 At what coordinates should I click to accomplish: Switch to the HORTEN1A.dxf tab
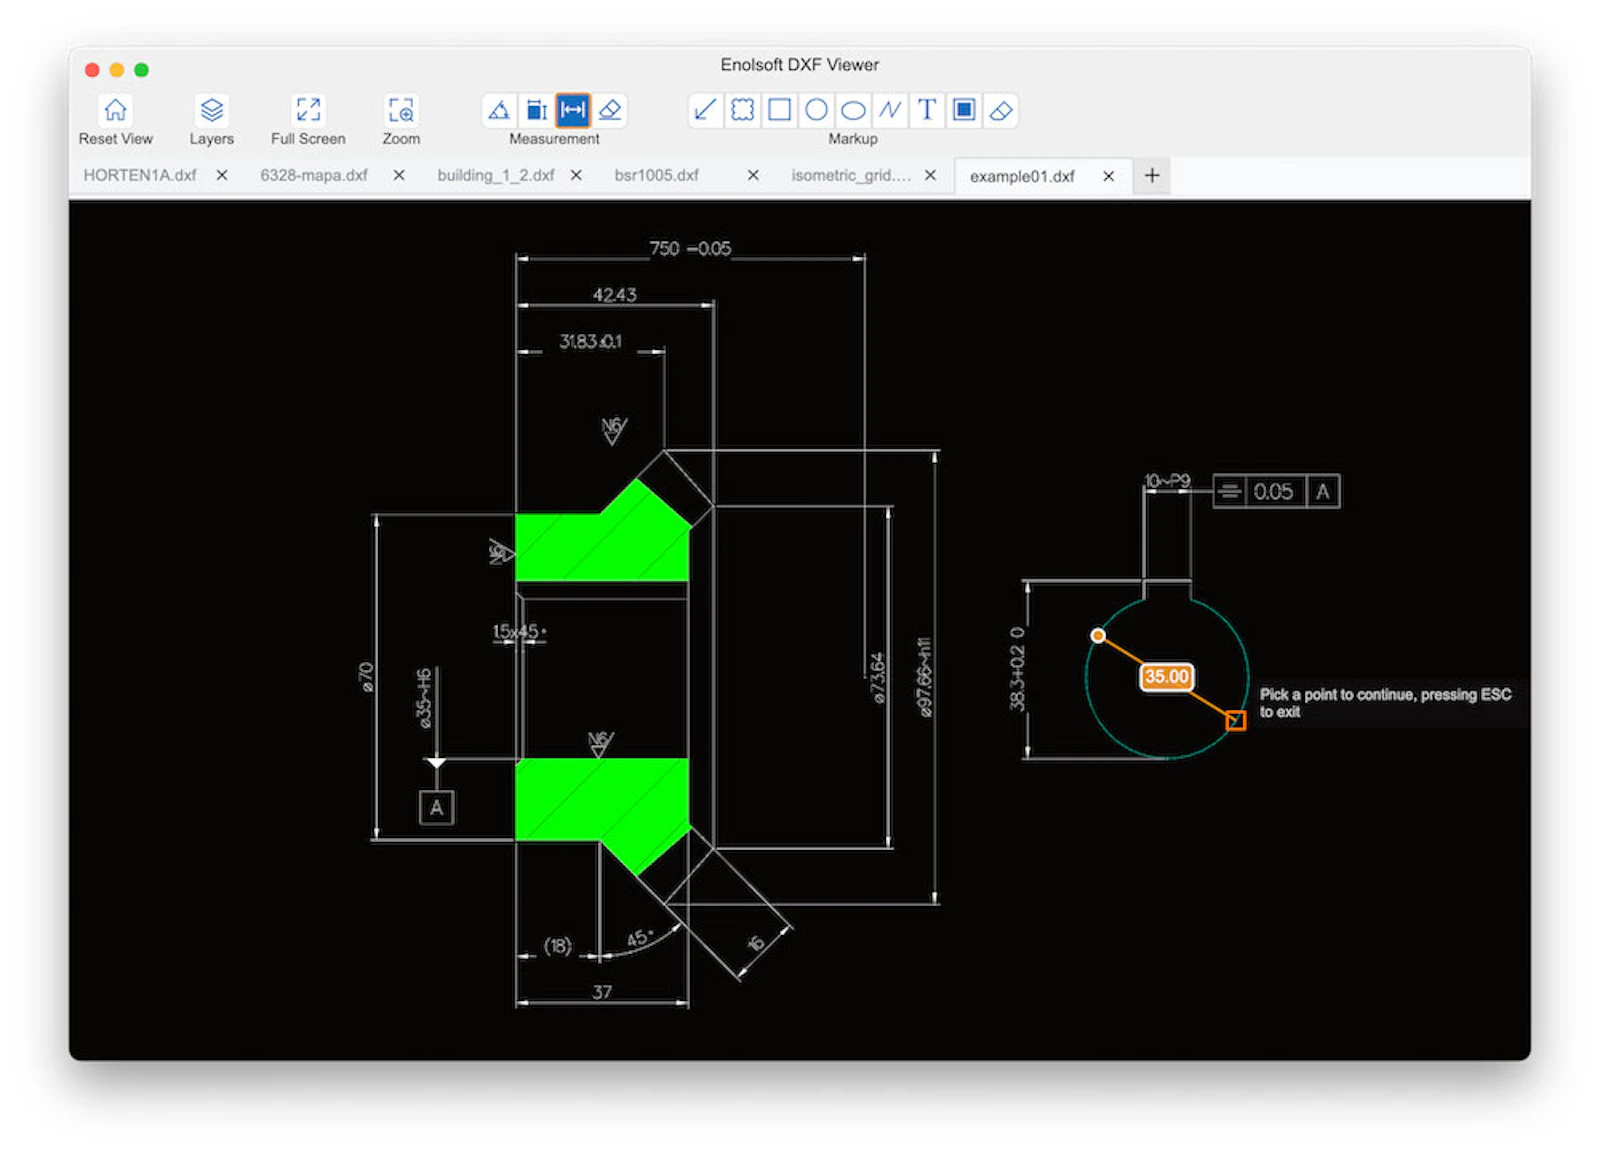(x=140, y=175)
